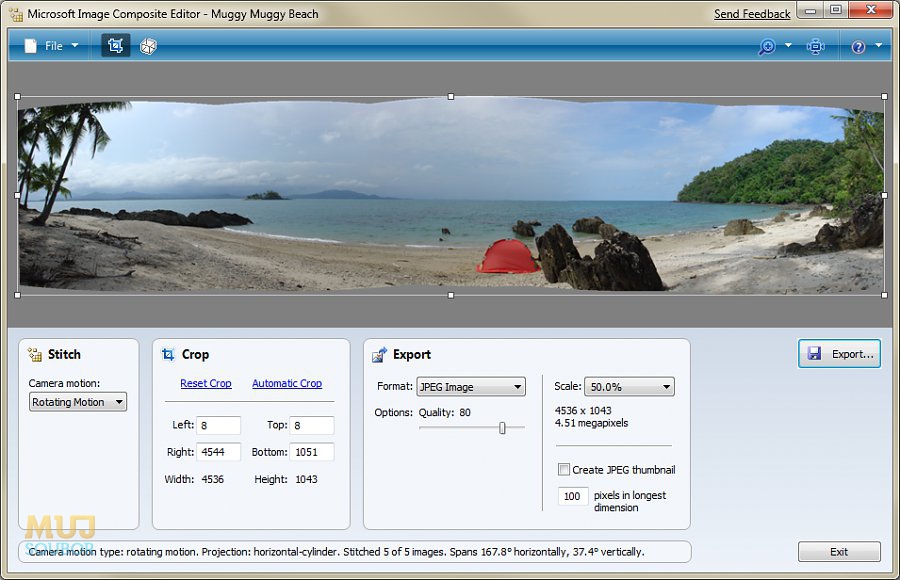Click the '4536 x 1043' dimensions text
900x580 pixels.
583,411
